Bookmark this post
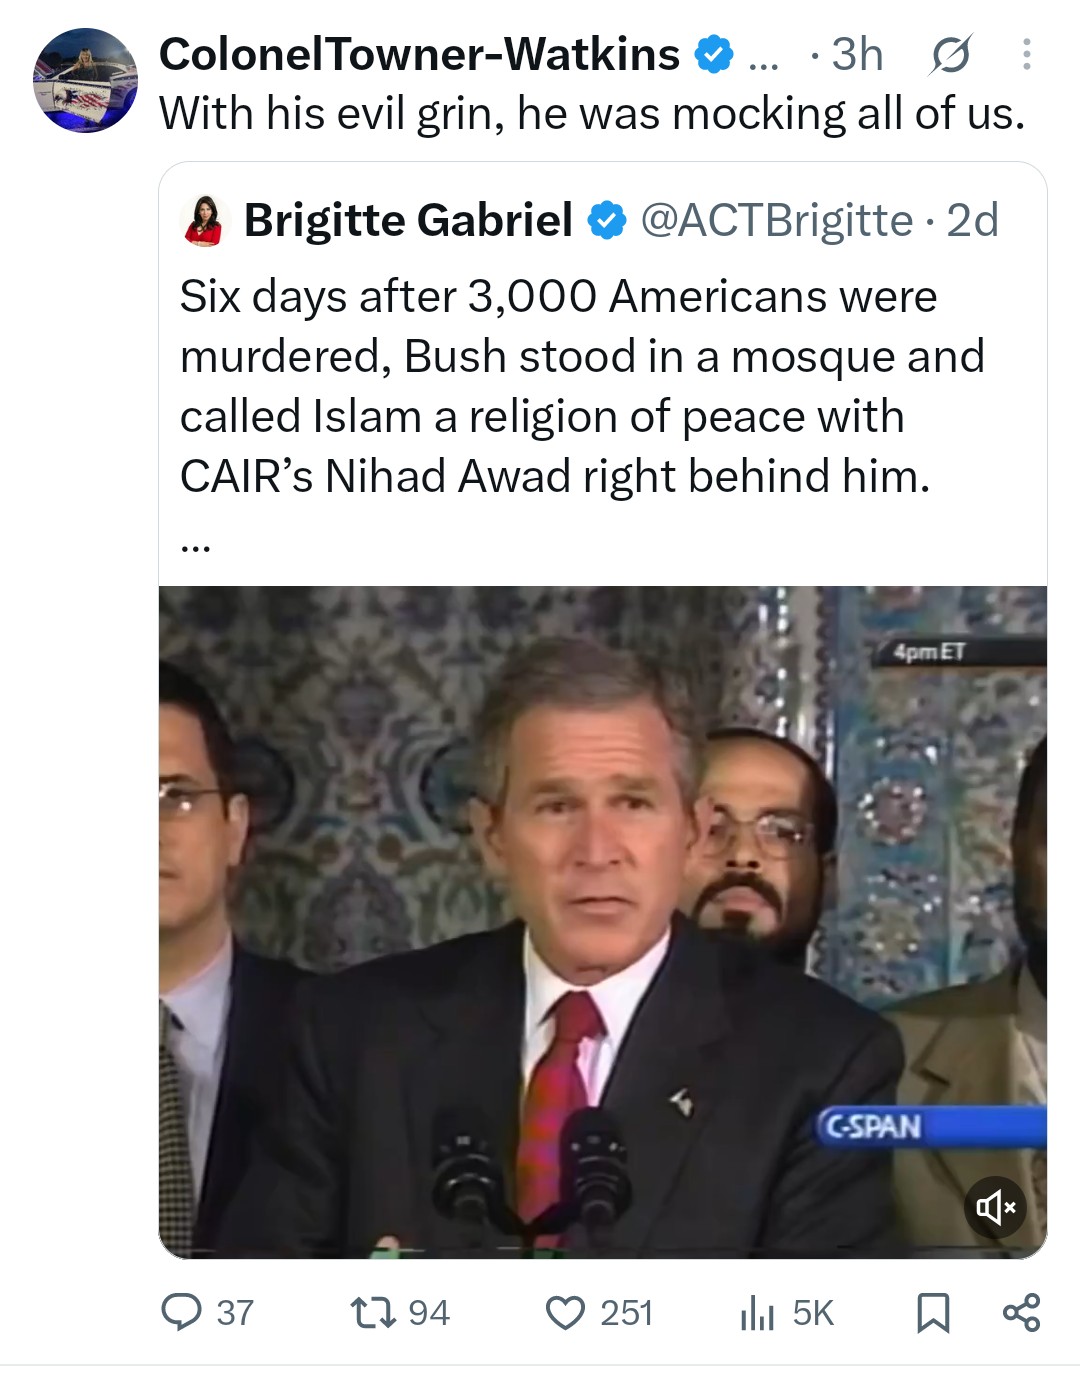The image size is (1080, 1385). pyautogui.click(x=933, y=1313)
